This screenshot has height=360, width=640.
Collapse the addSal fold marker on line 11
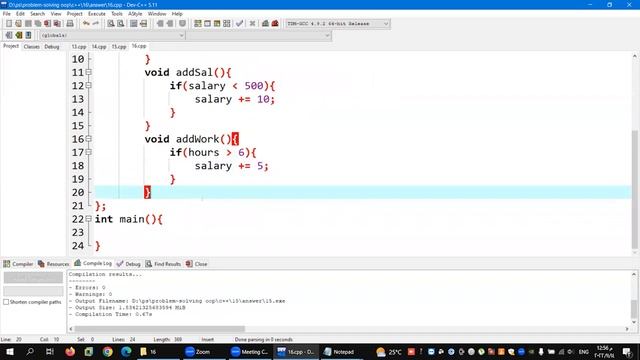(x=89, y=72)
